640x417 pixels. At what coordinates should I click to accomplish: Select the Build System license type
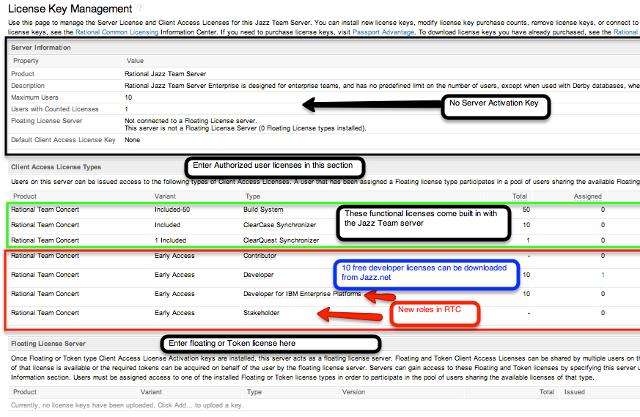263,209
